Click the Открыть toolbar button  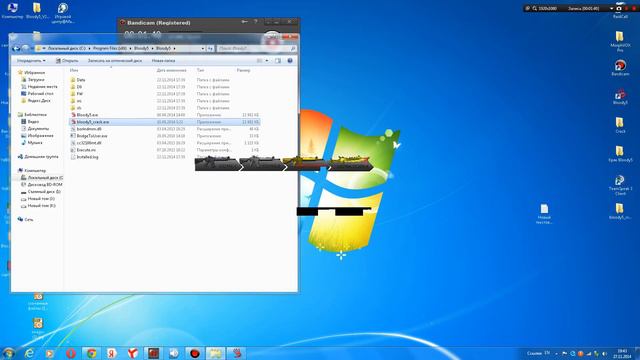pyautogui.click(x=67, y=60)
